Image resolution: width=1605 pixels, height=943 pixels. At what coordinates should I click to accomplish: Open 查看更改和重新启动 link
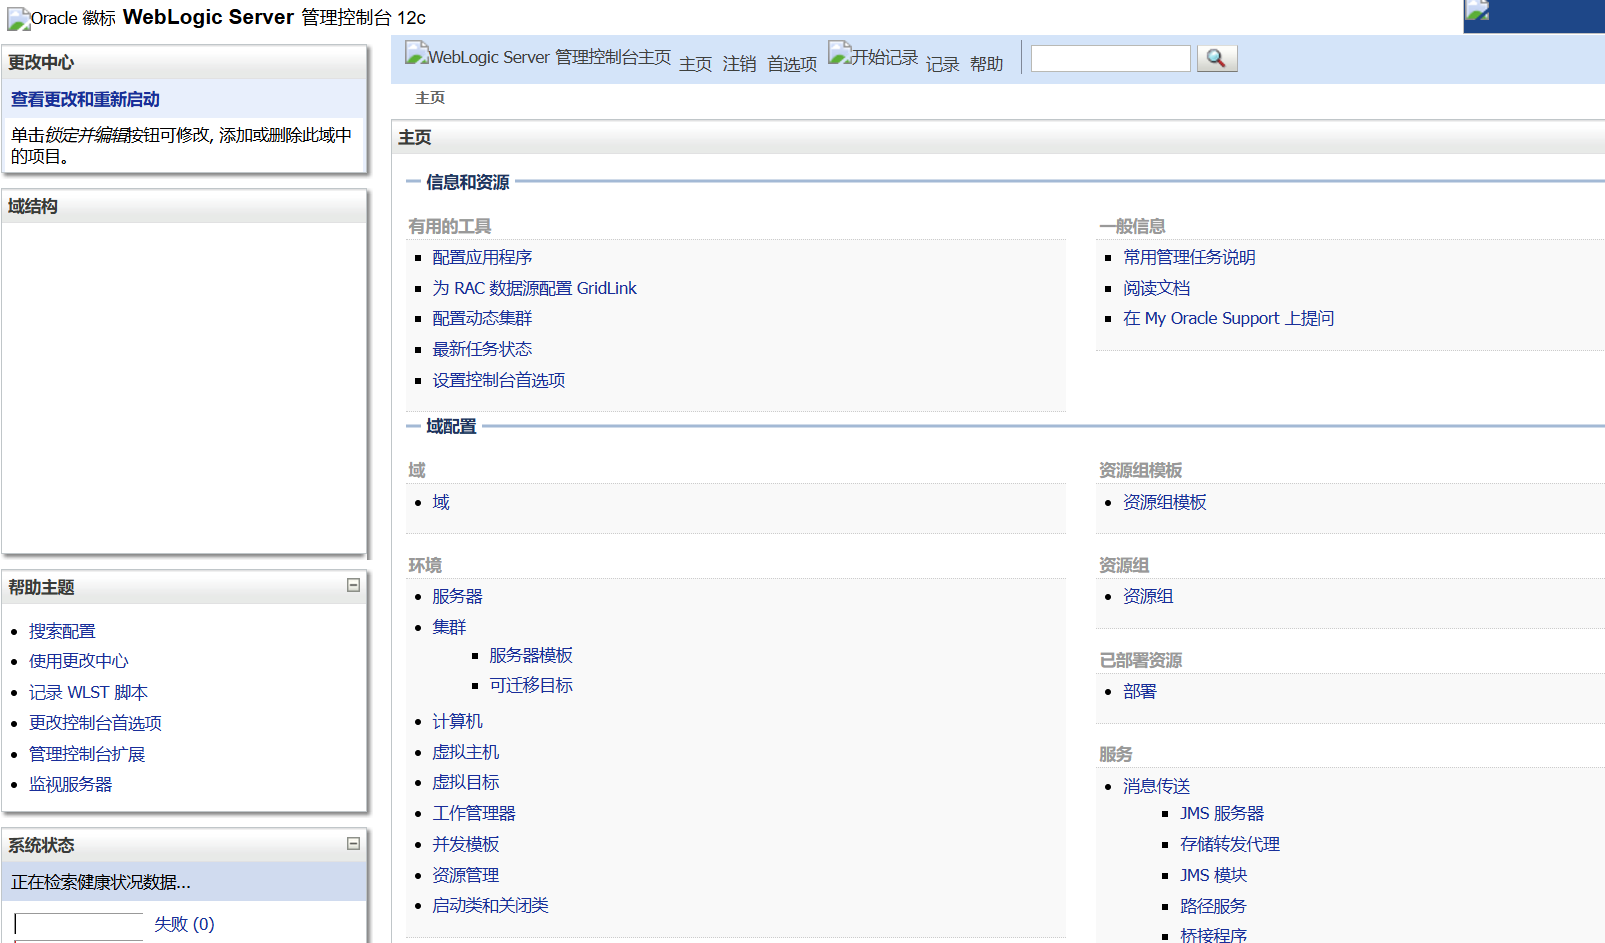pos(85,99)
